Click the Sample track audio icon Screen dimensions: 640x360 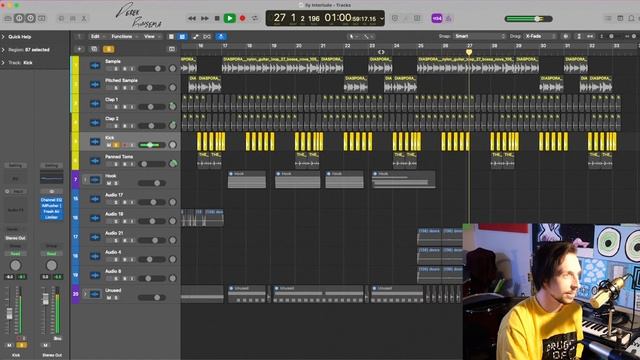[95, 65]
